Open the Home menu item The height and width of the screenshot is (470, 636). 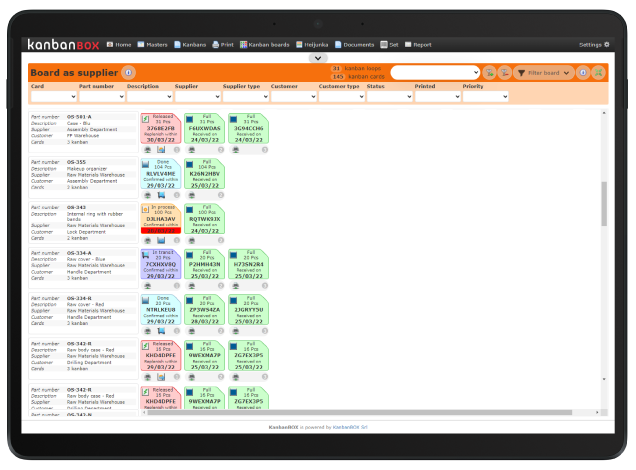pos(119,44)
